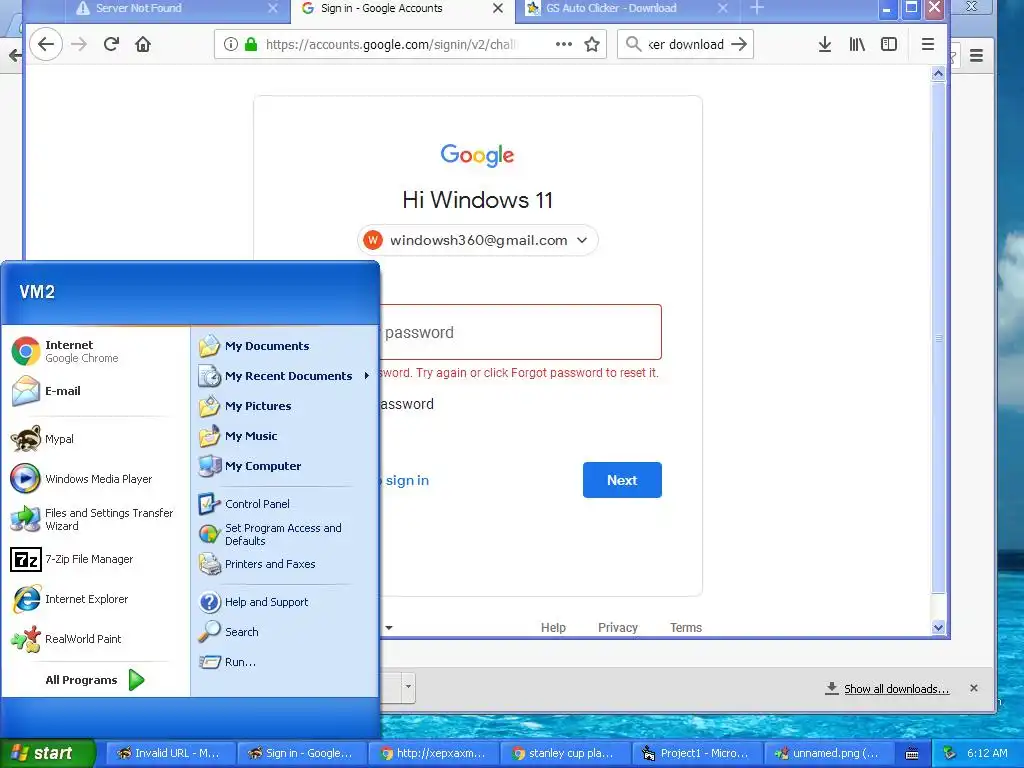Switch to Invalid URL taskbar window
Image resolution: width=1024 pixels, height=768 pixels.
pyautogui.click(x=170, y=754)
